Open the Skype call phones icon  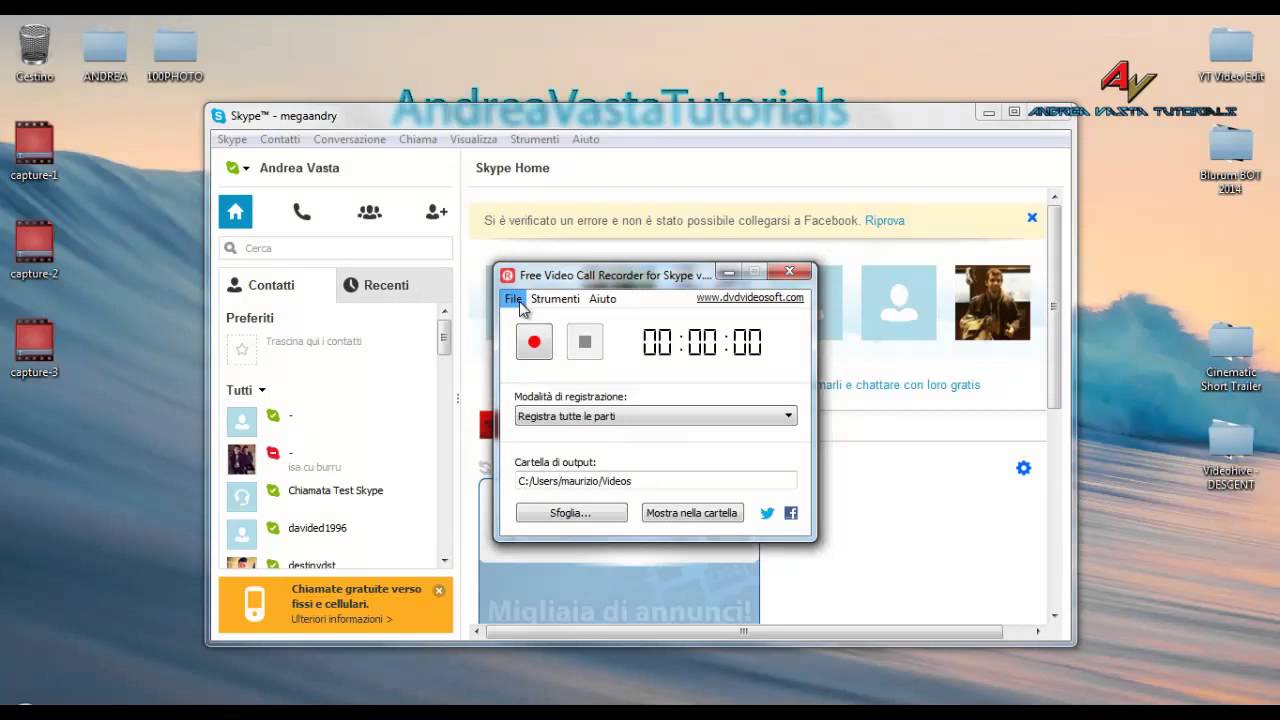(301, 212)
